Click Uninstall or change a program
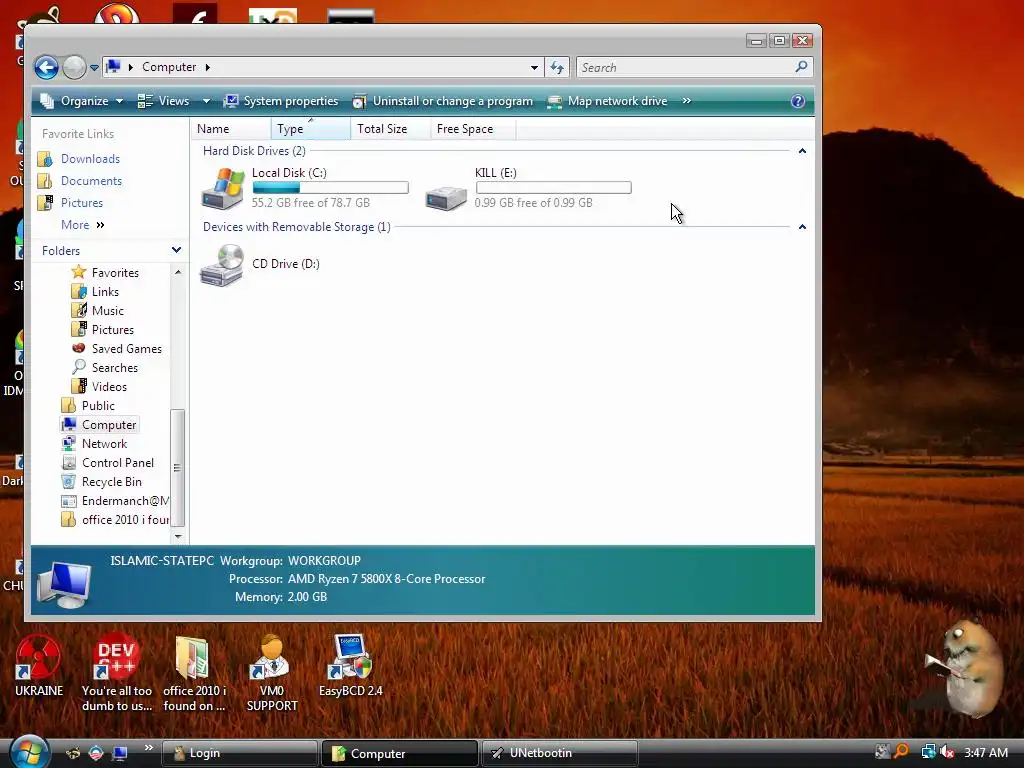This screenshot has height=768, width=1024. pos(443,101)
